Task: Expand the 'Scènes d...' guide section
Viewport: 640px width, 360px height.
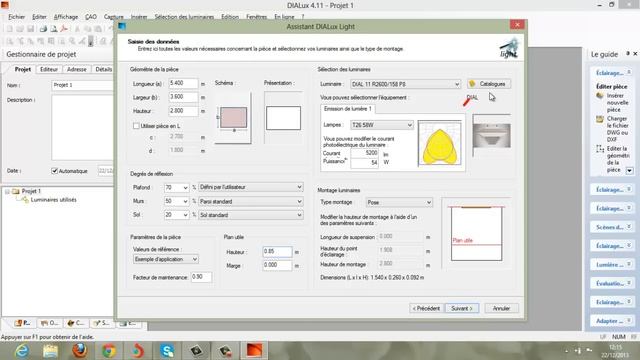Action: coord(612,227)
